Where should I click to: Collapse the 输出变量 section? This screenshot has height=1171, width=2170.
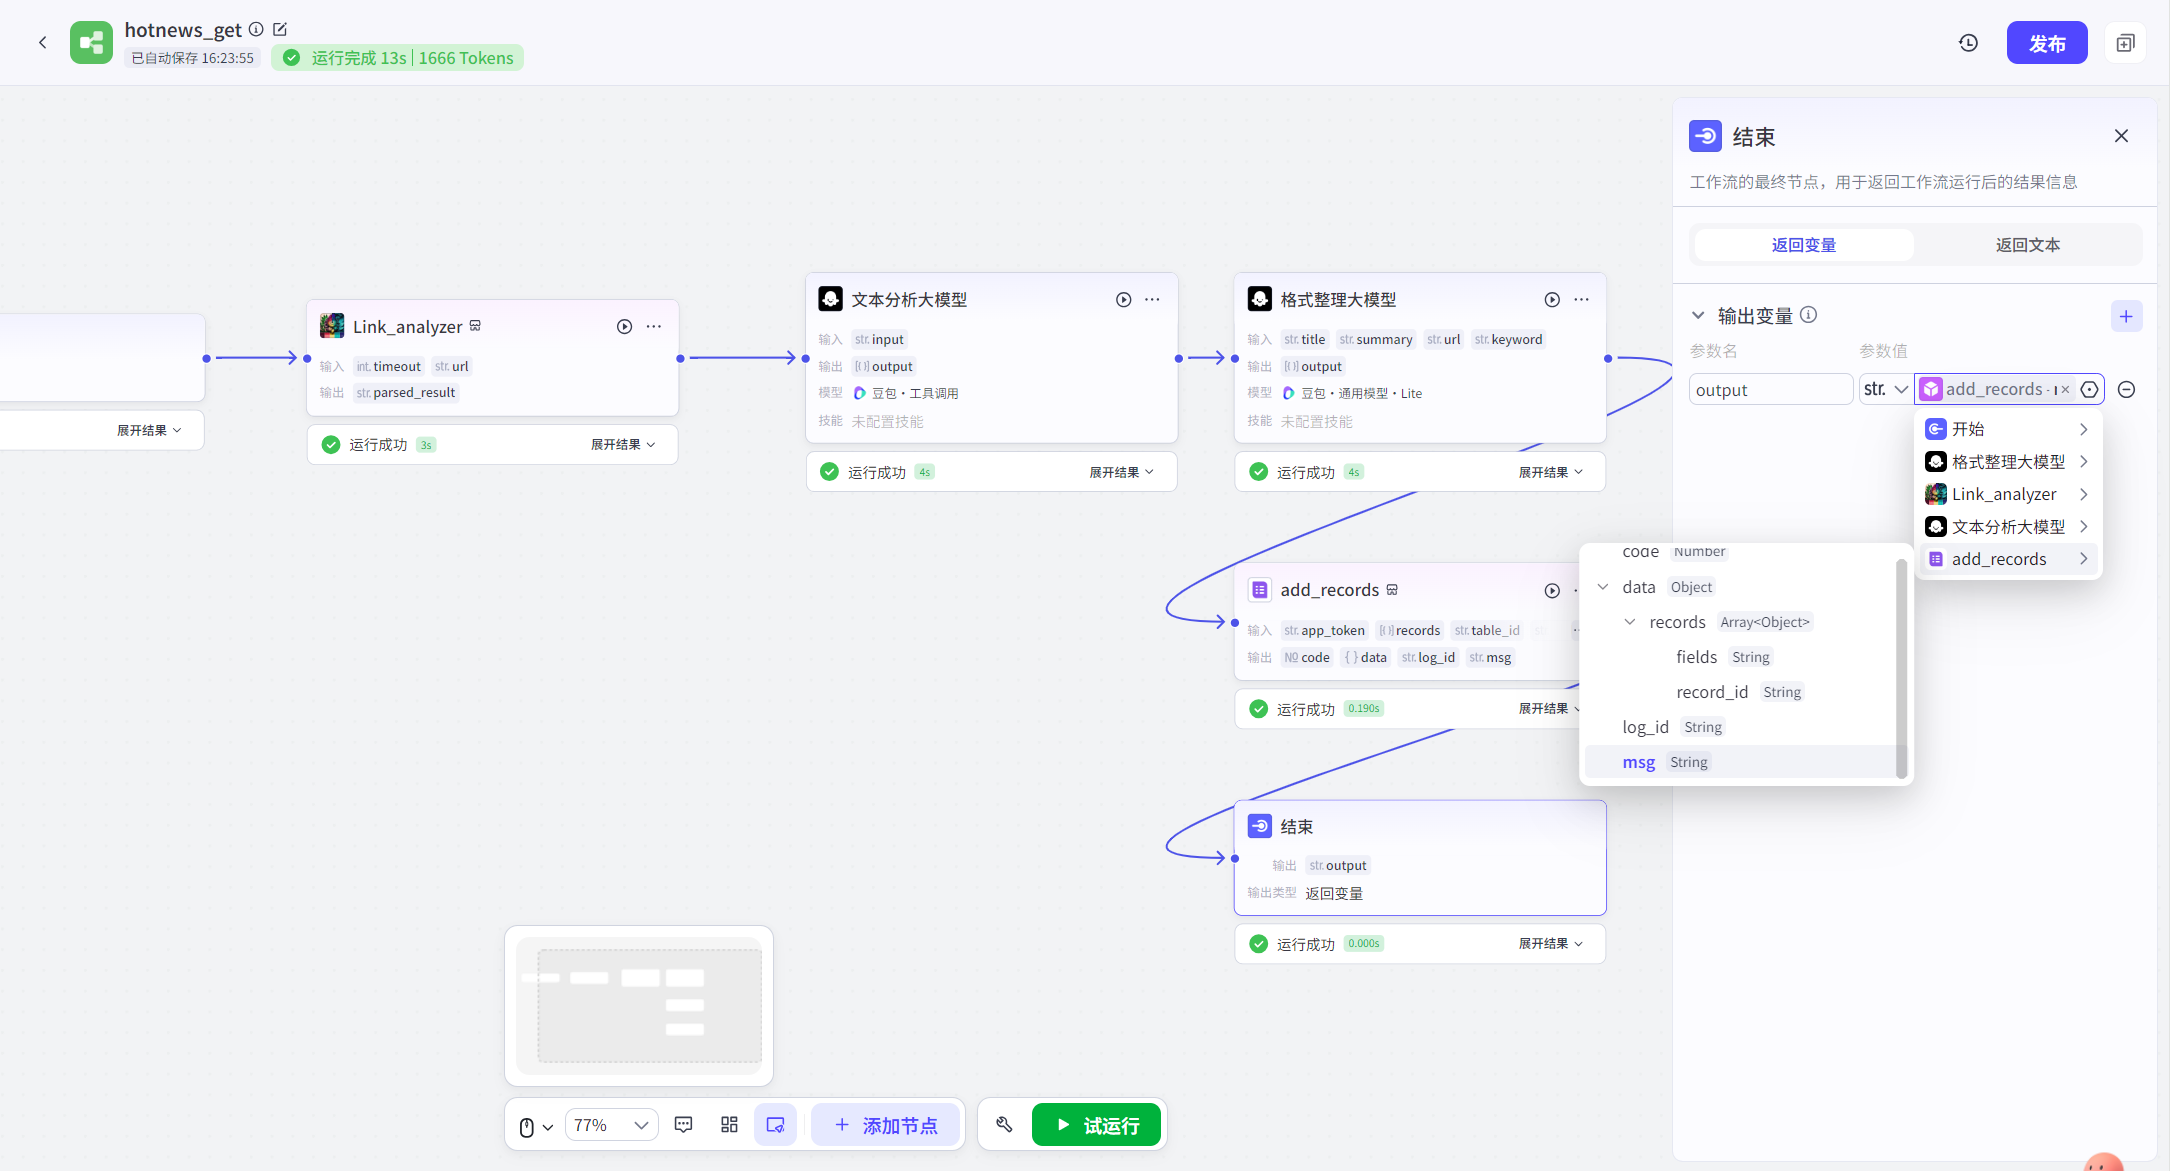[x=1698, y=316]
